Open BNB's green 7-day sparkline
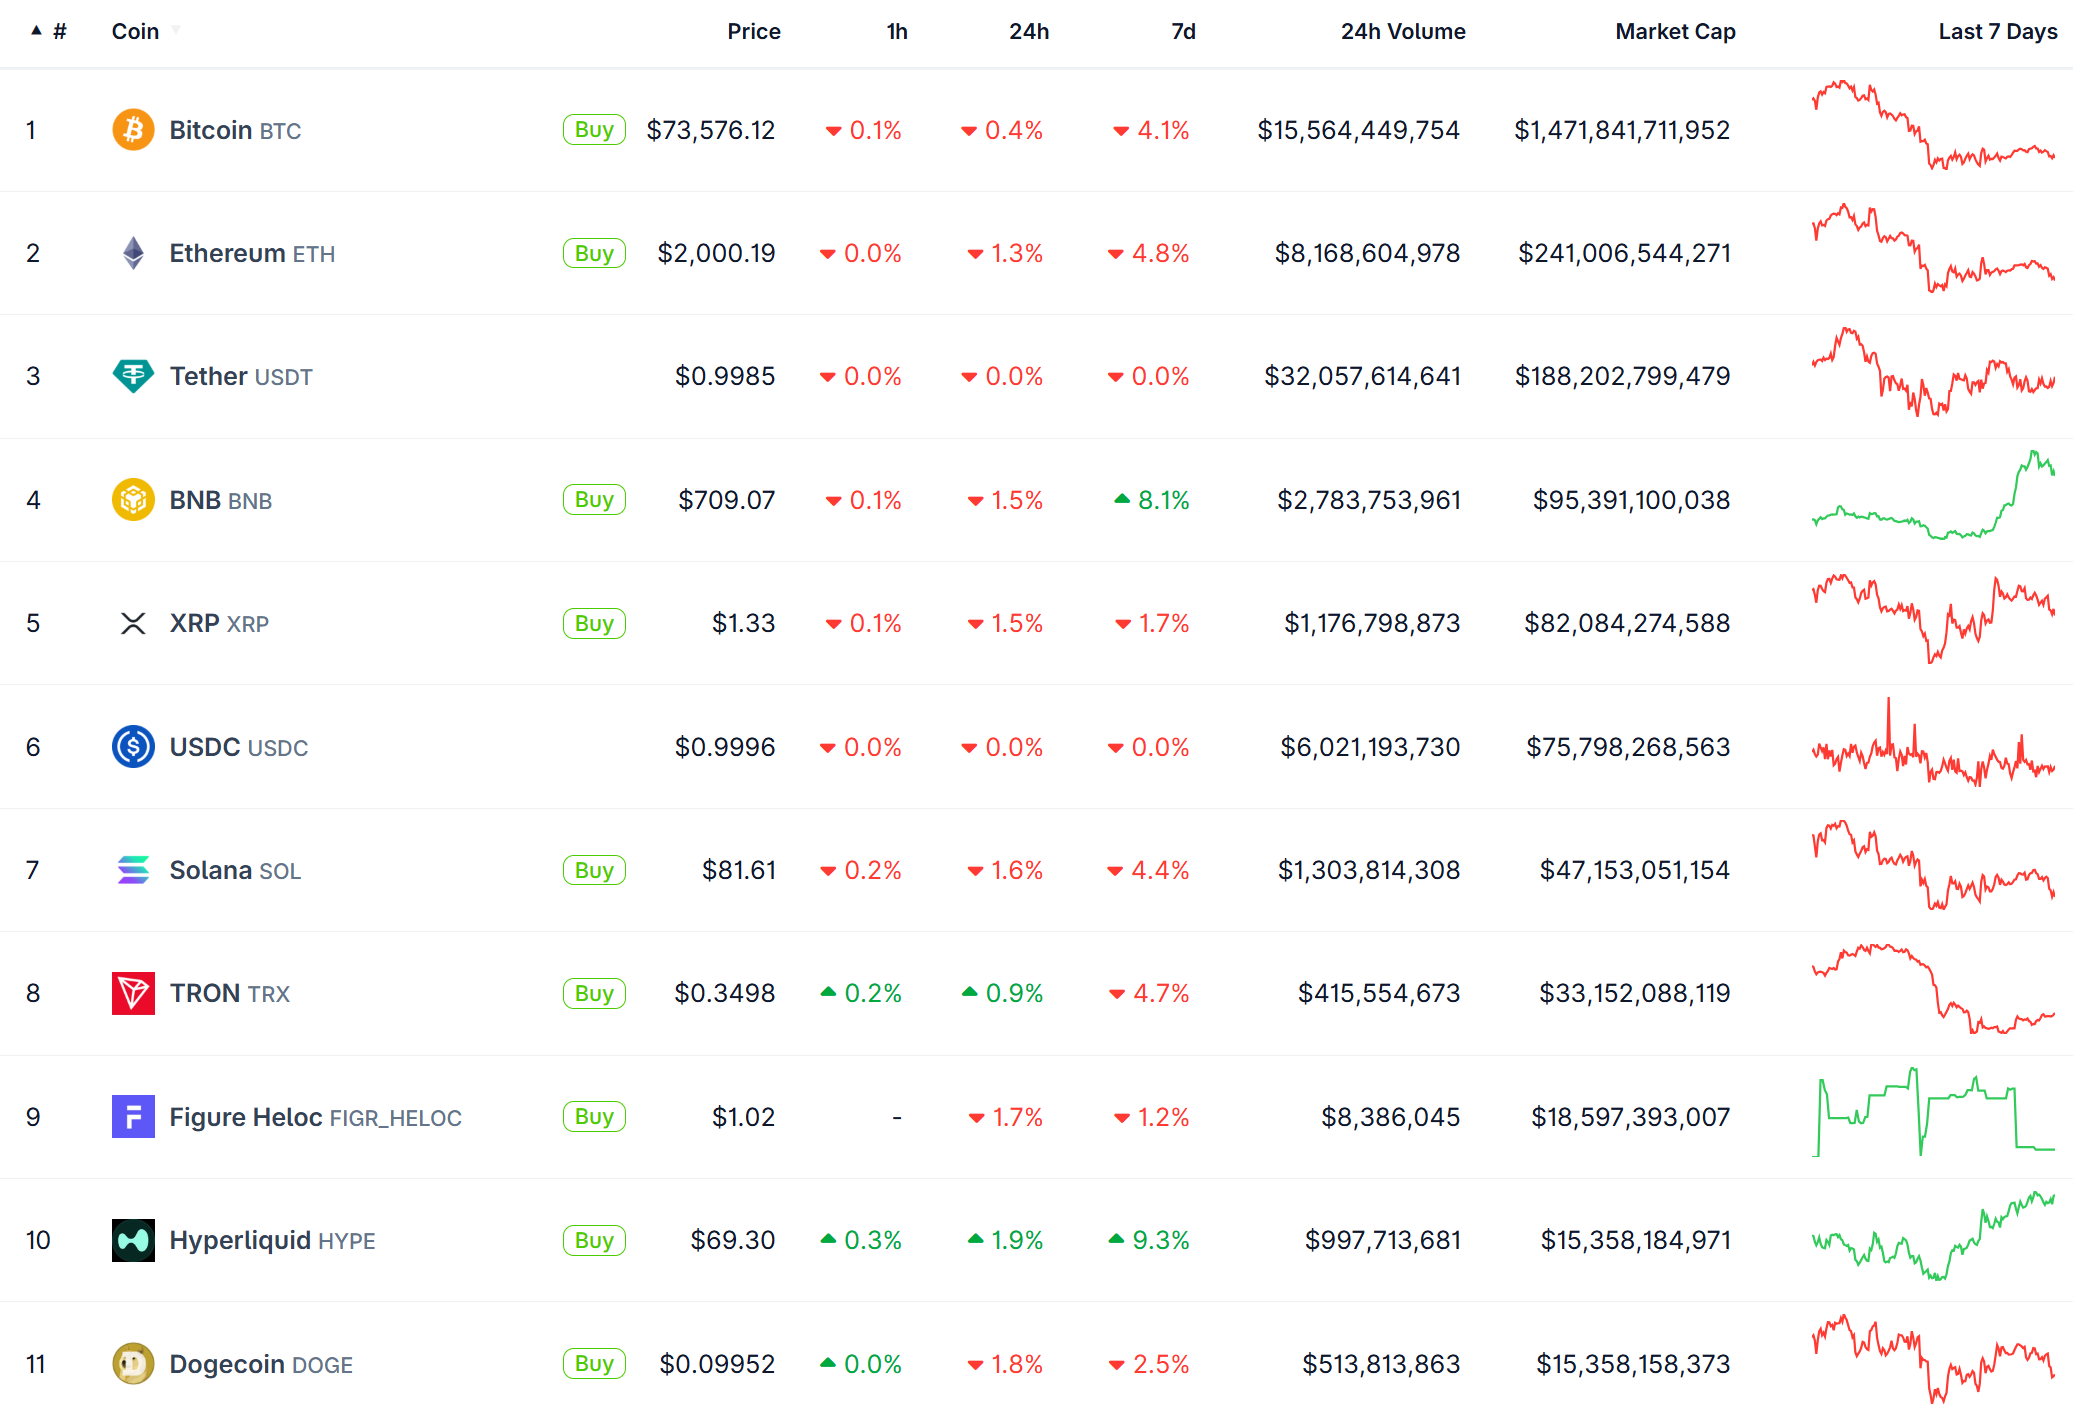Viewport: 2097px width, 1416px height. (1934, 495)
